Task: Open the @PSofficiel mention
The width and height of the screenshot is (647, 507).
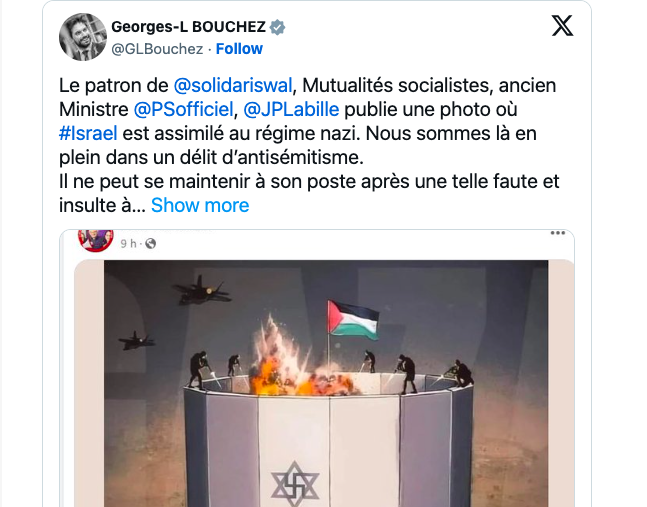Action: point(184,110)
